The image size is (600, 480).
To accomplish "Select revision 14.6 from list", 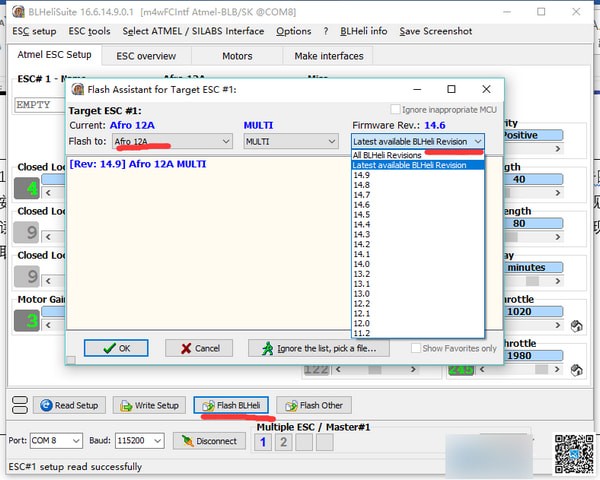I will [x=418, y=205].
